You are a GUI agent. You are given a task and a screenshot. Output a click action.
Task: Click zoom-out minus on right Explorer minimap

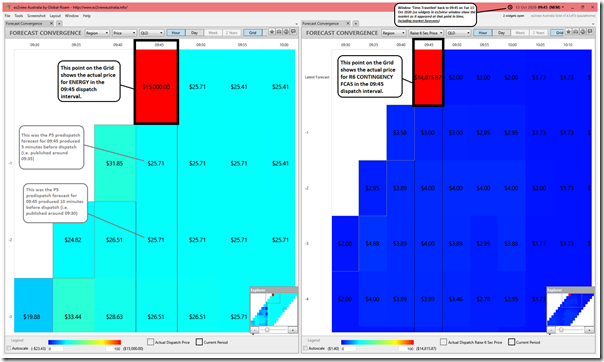[x=551, y=330]
